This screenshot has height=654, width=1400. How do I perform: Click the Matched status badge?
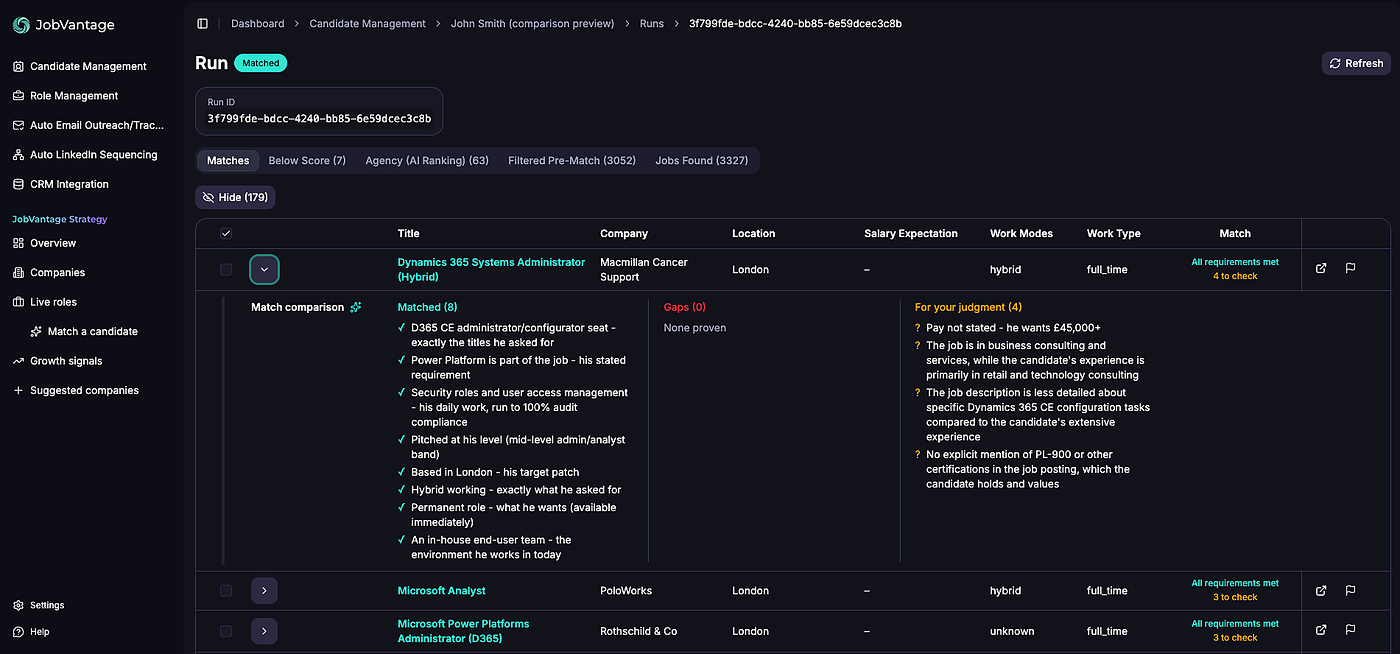261,63
